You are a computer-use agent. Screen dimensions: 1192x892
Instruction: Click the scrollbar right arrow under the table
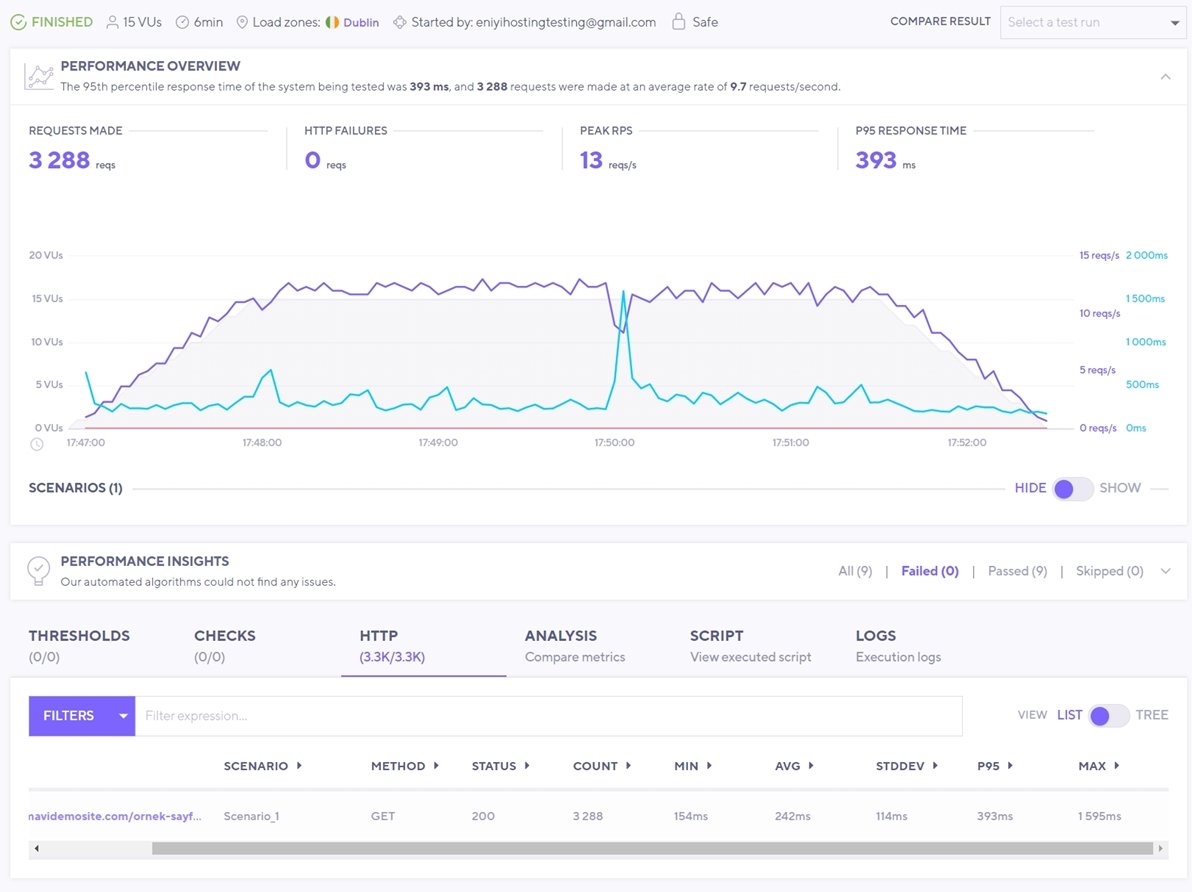(1160, 848)
